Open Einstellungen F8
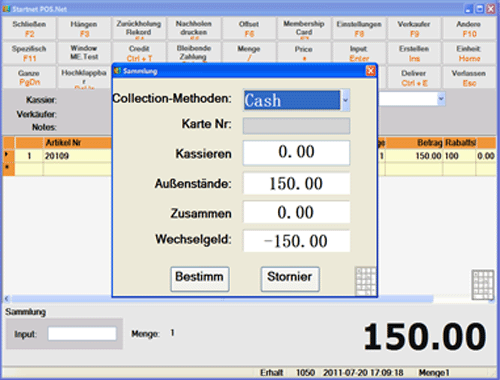The width and height of the screenshot is (500, 380). point(359,29)
